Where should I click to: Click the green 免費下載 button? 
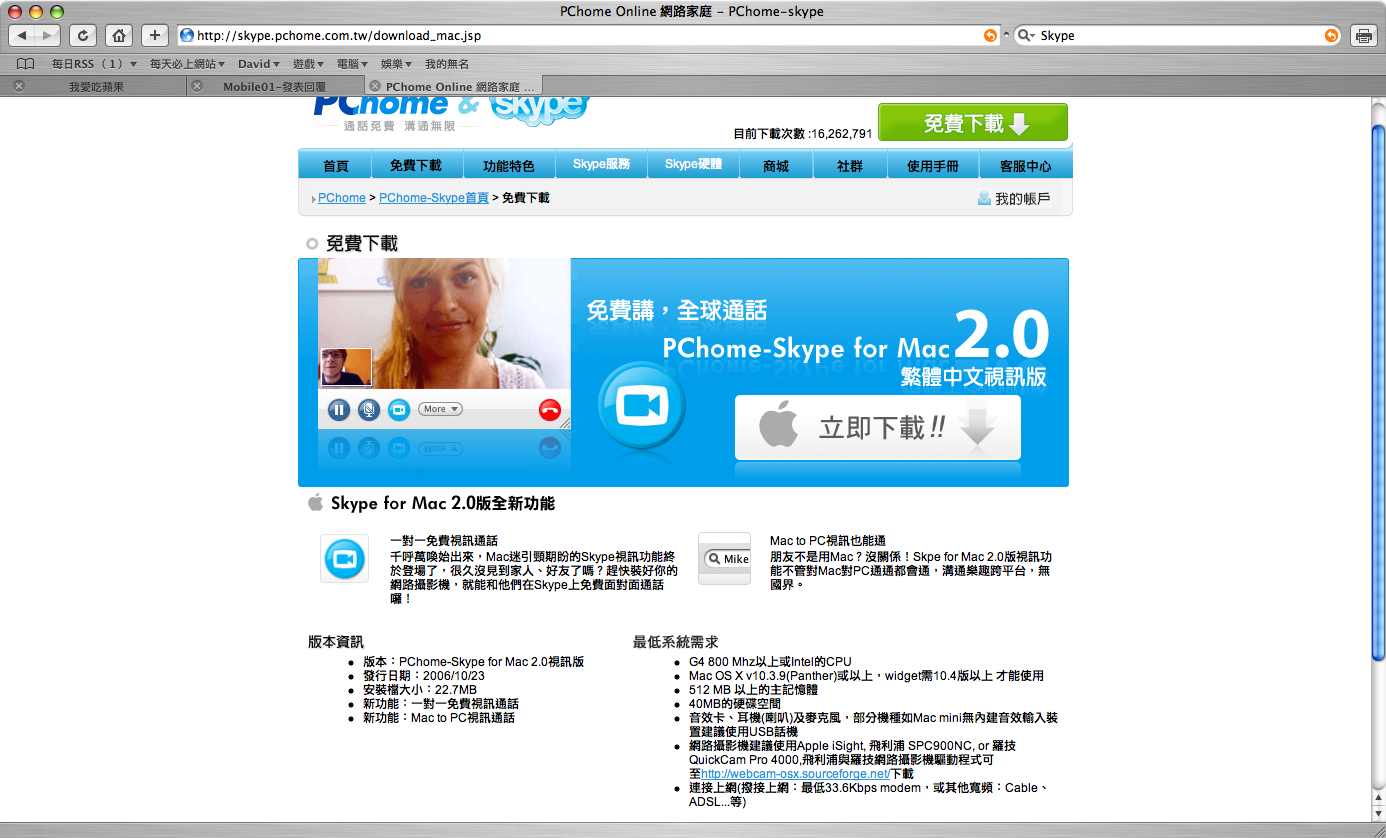[x=973, y=123]
